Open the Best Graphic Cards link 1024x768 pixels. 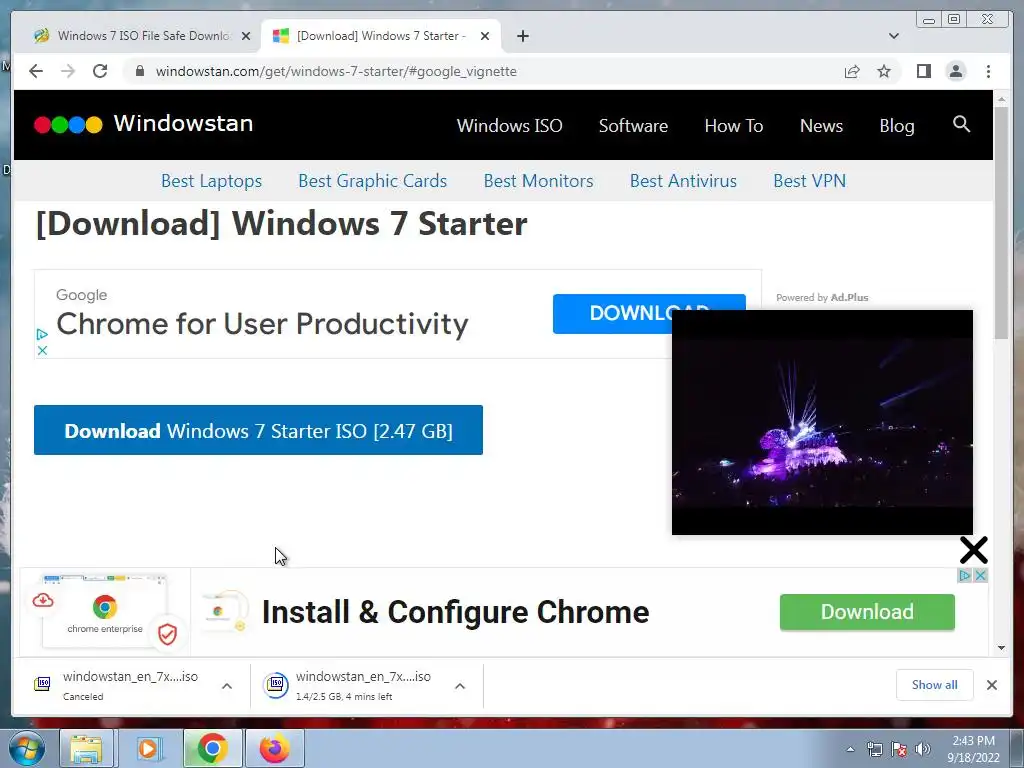click(x=372, y=181)
